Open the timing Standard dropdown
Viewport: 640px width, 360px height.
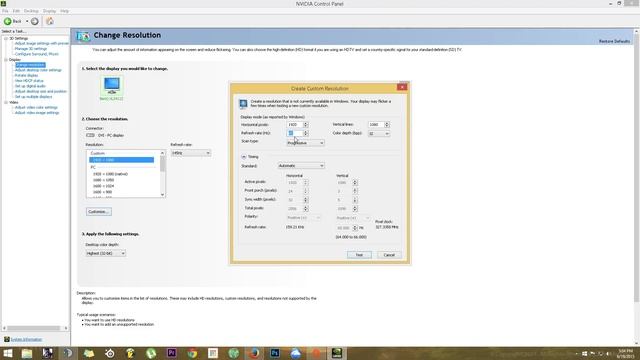[x=301, y=166]
